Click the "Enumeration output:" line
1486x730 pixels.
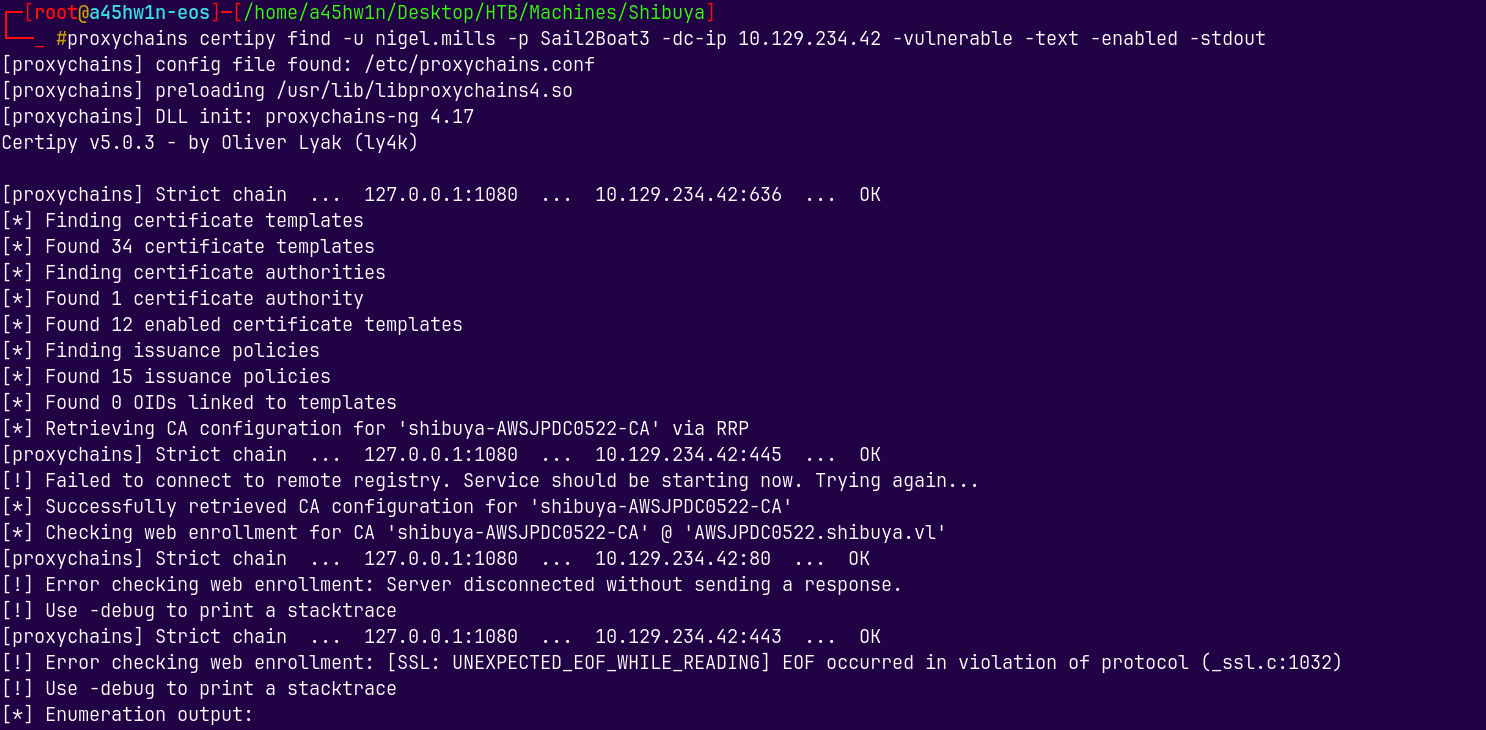(x=149, y=715)
